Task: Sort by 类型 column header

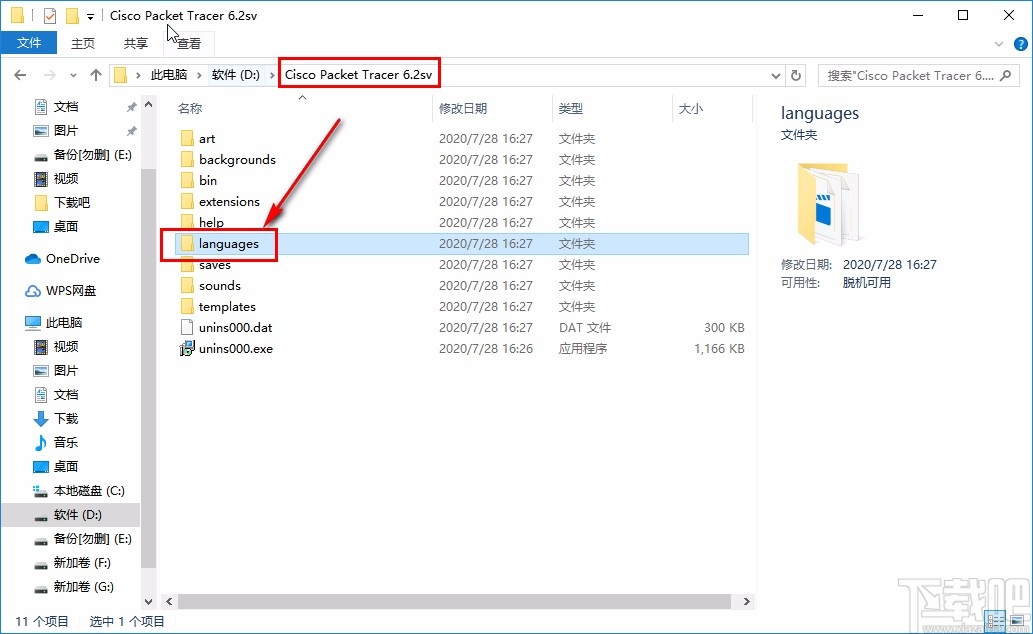Action: coord(571,109)
